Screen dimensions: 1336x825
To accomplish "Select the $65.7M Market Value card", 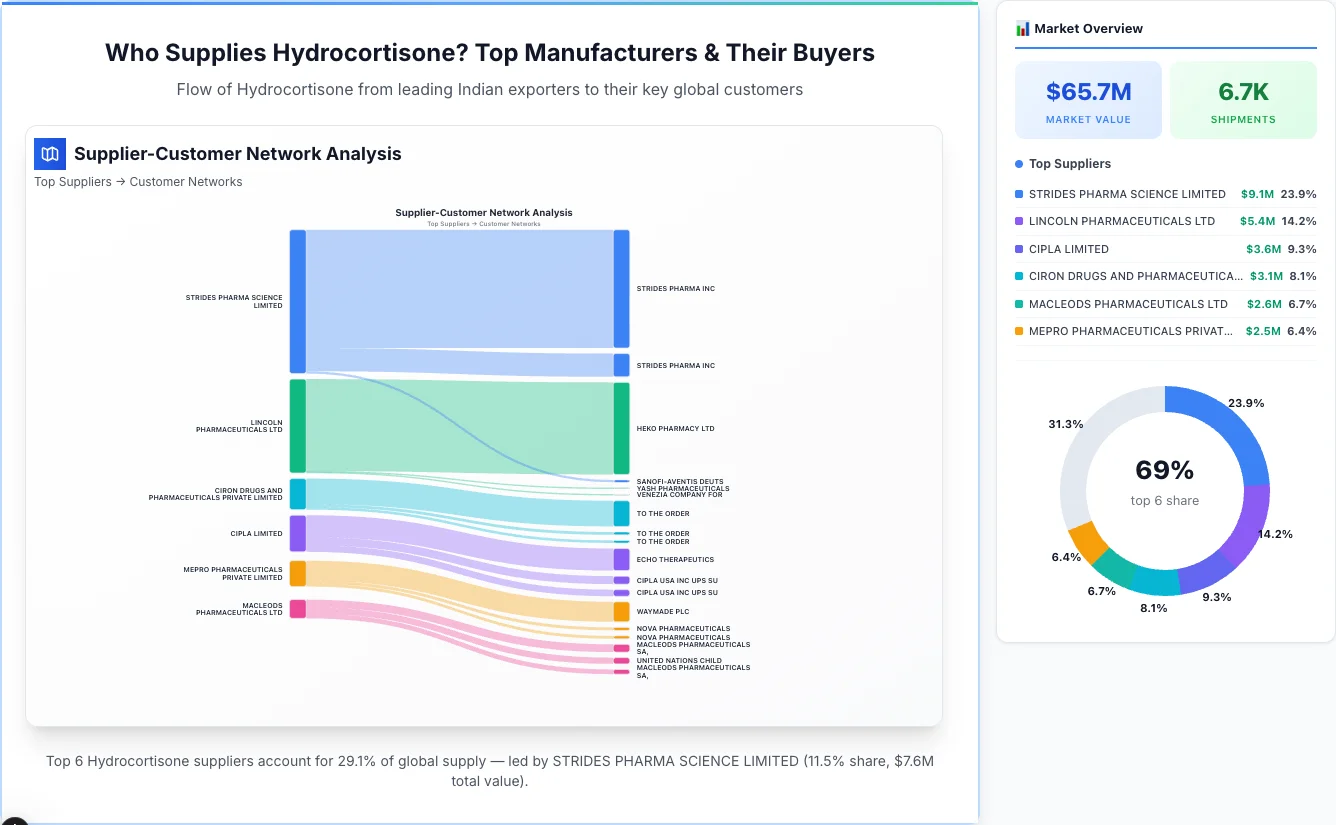I will click(1088, 99).
